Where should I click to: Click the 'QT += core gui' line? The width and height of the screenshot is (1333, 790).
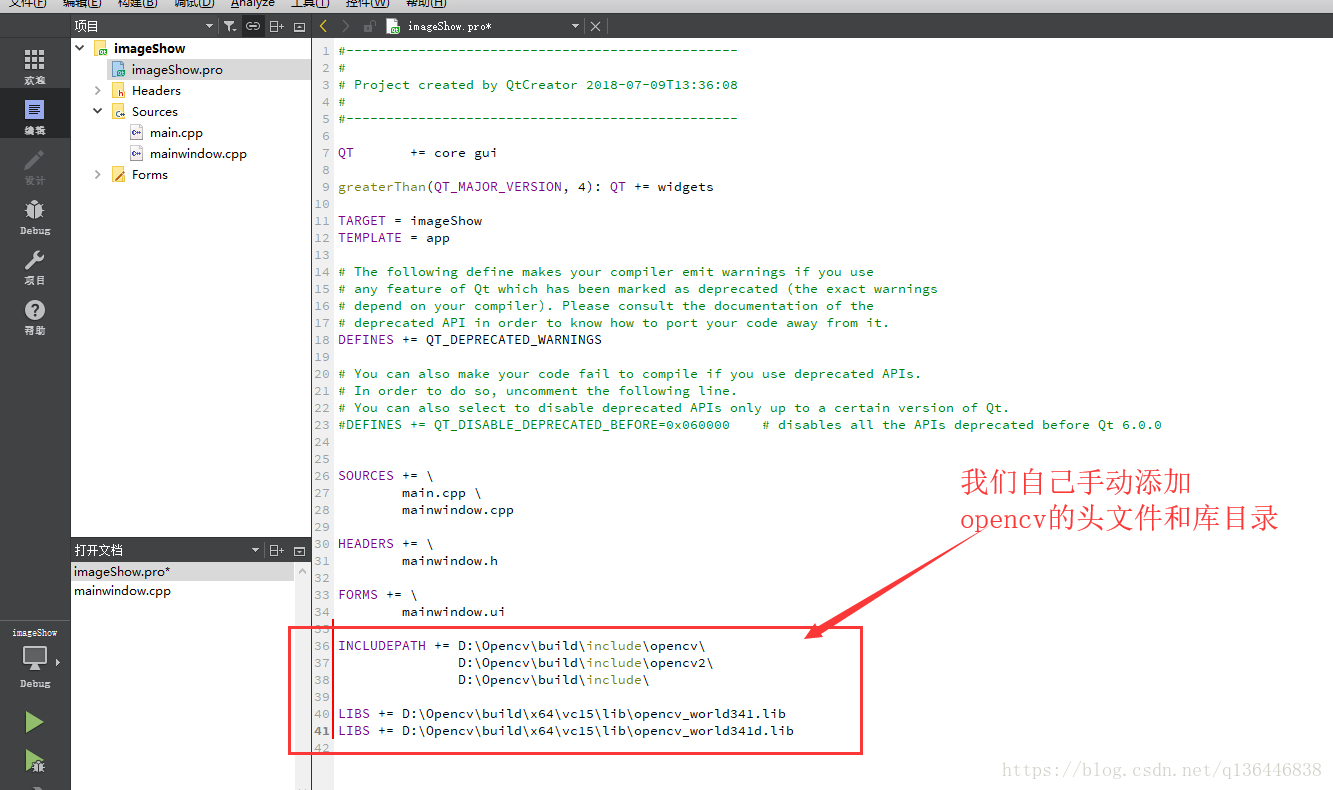418,152
